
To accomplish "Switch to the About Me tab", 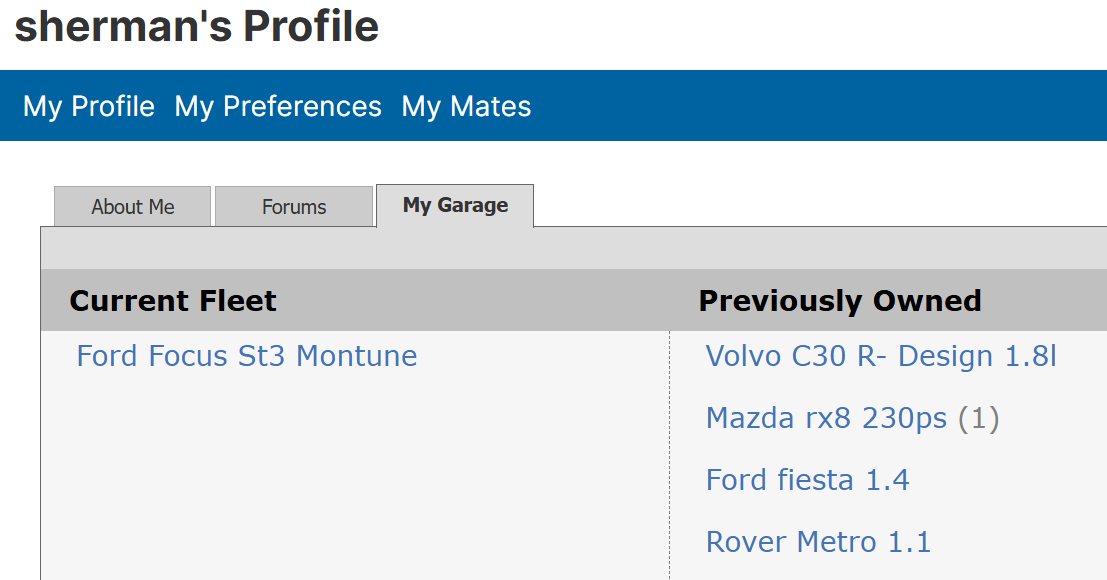I will coord(132,207).
